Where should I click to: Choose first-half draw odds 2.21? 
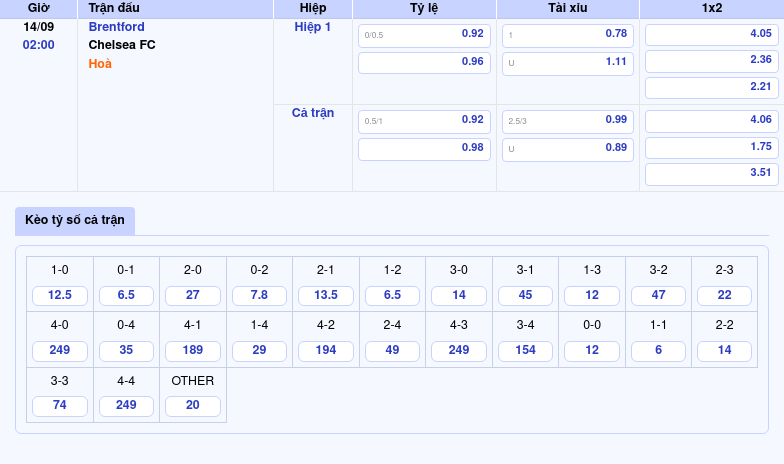click(x=711, y=87)
